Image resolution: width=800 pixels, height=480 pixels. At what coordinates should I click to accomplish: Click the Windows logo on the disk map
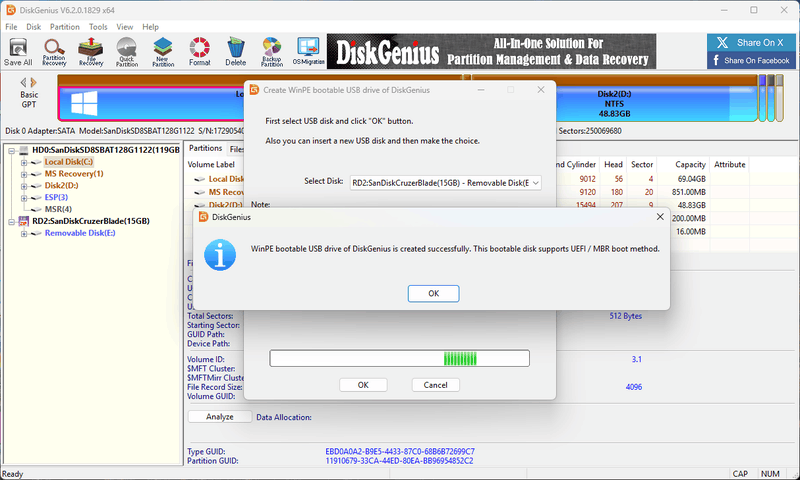tap(84, 104)
